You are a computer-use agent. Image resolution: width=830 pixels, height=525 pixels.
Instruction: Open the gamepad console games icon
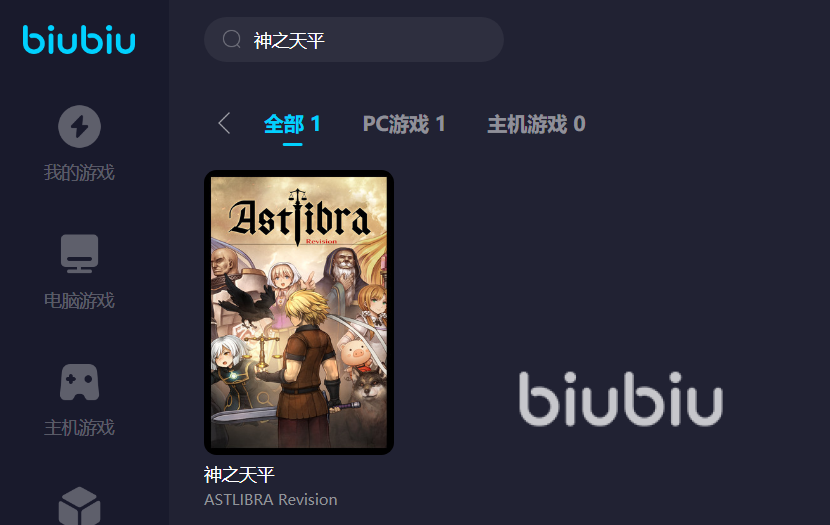(x=79, y=382)
